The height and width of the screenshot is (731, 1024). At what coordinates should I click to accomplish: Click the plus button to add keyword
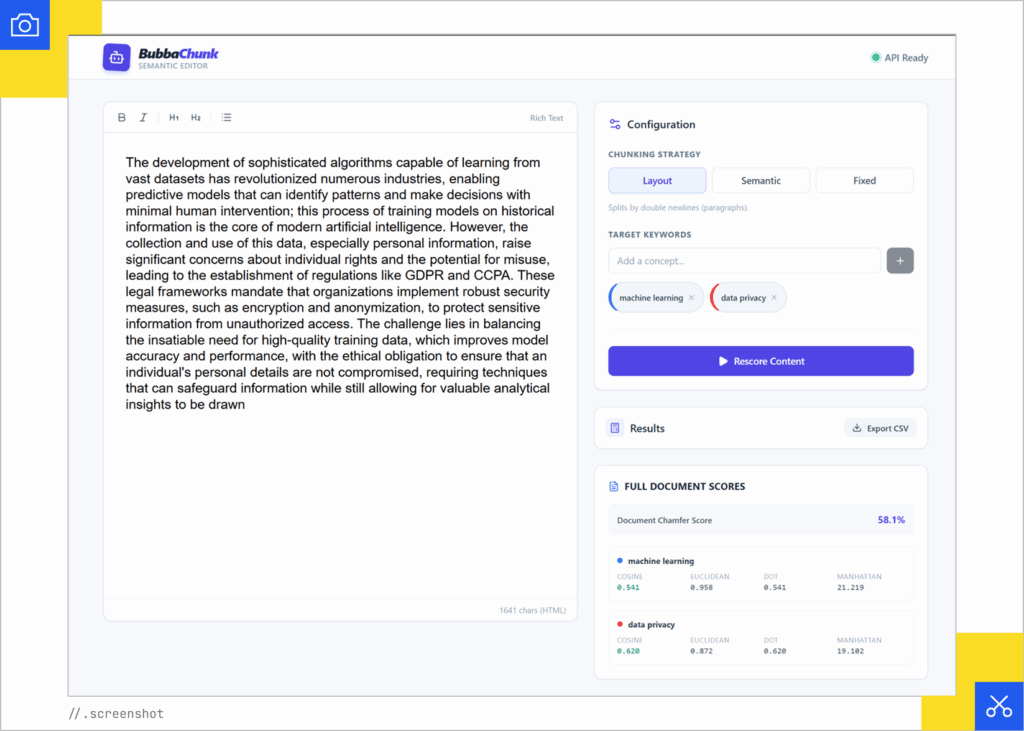tap(899, 261)
